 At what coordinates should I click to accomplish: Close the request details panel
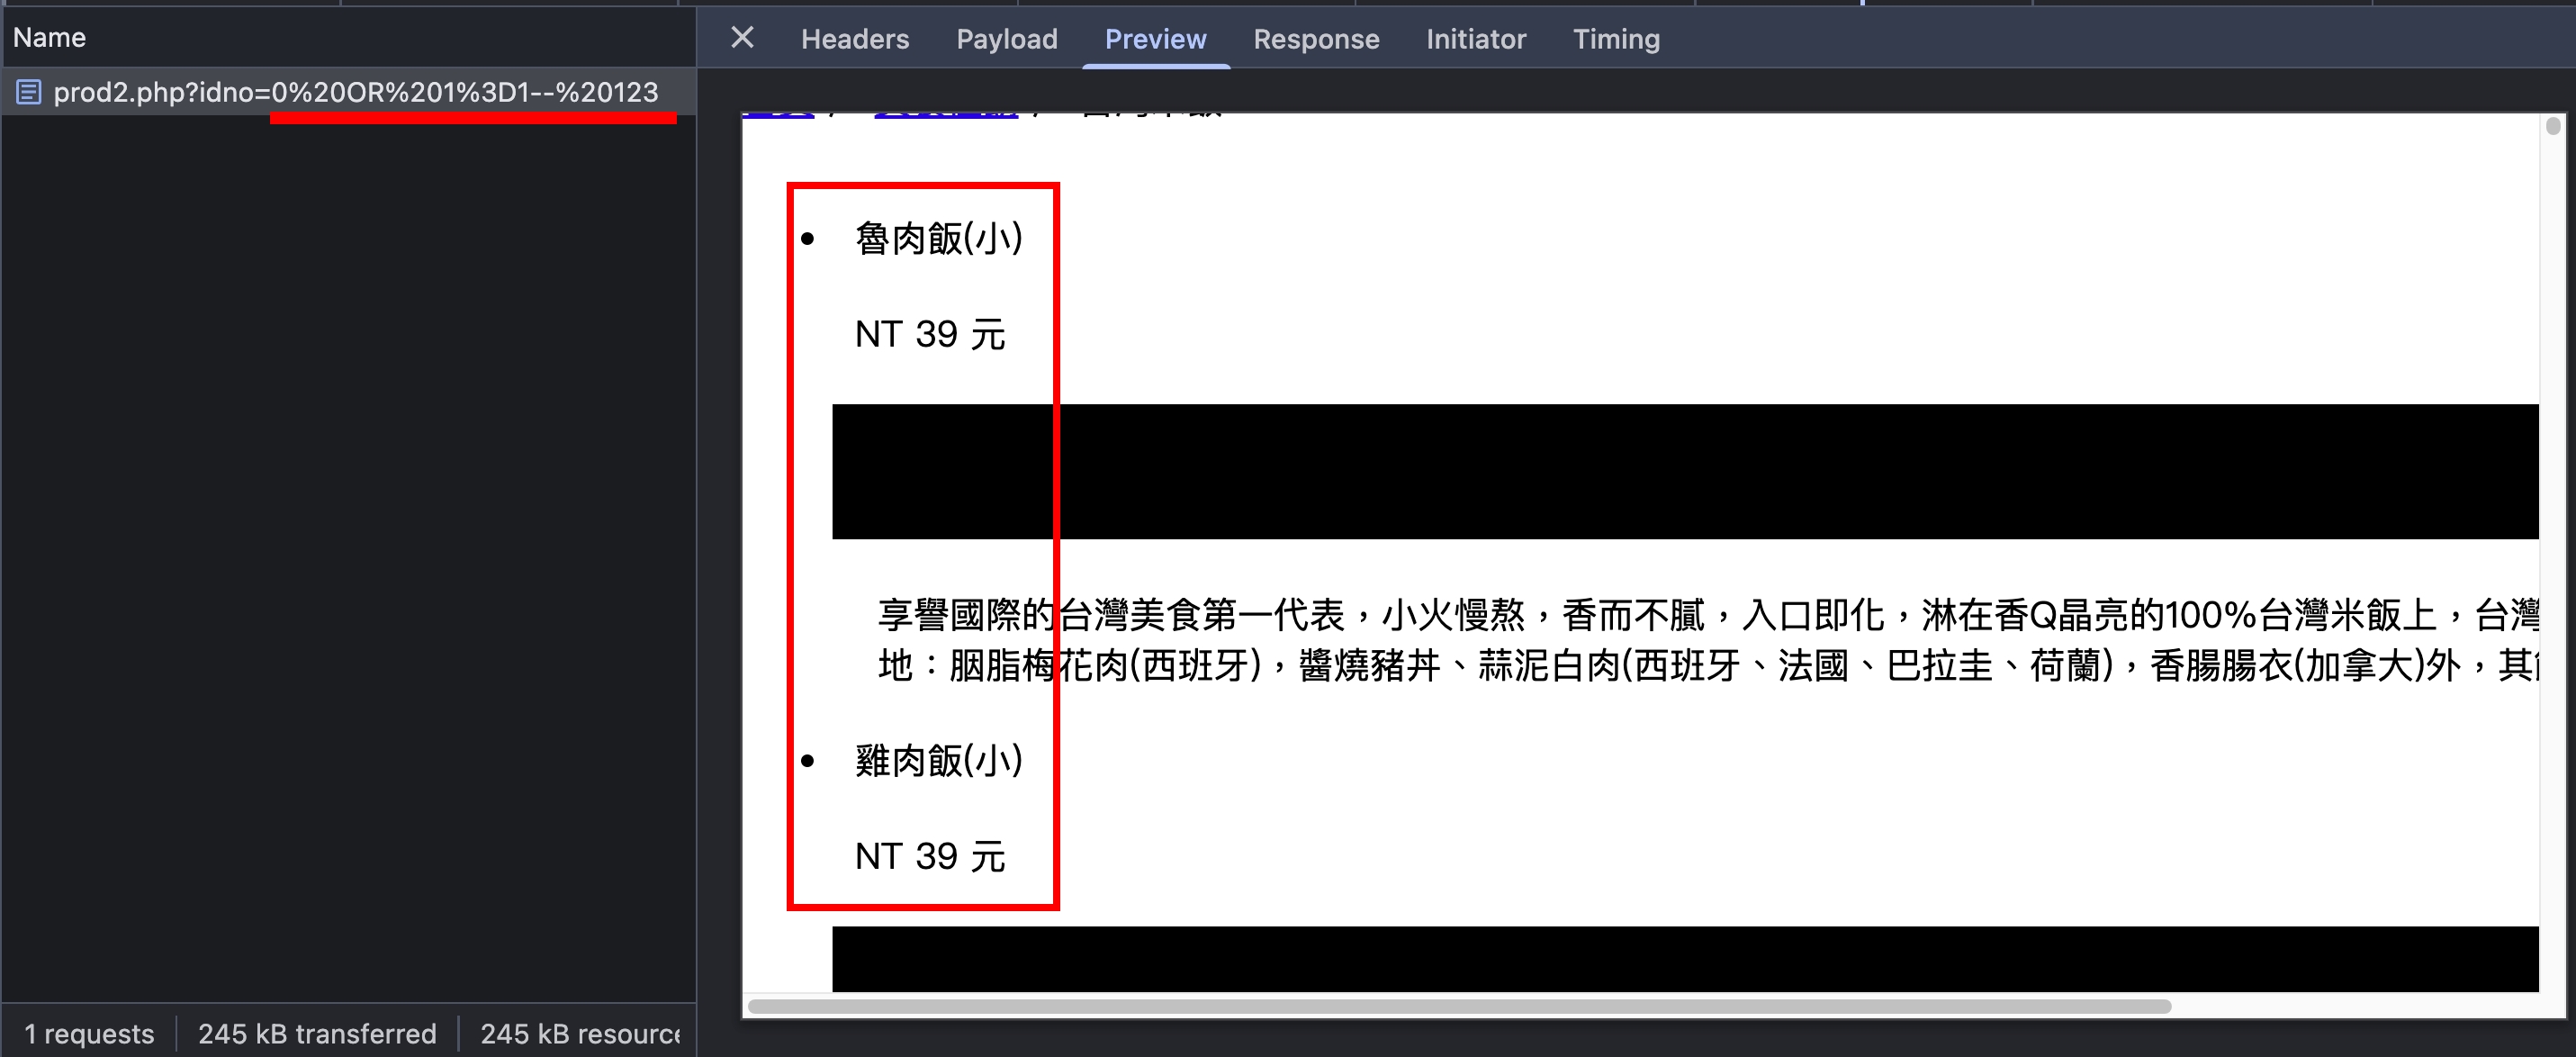[742, 38]
